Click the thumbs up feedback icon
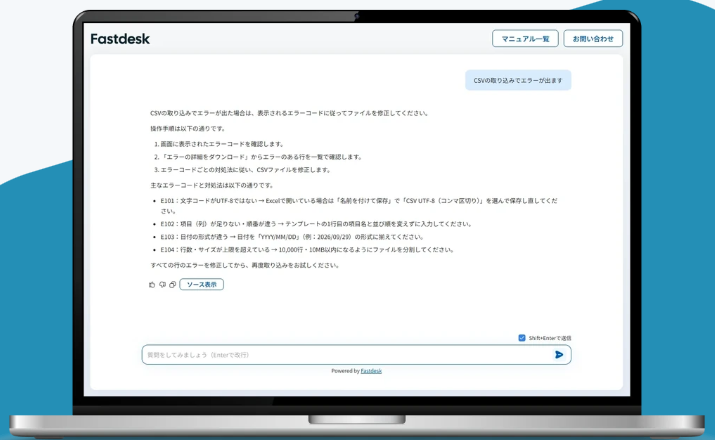This screenshot has height=440, width=715. tap(152, 285)
